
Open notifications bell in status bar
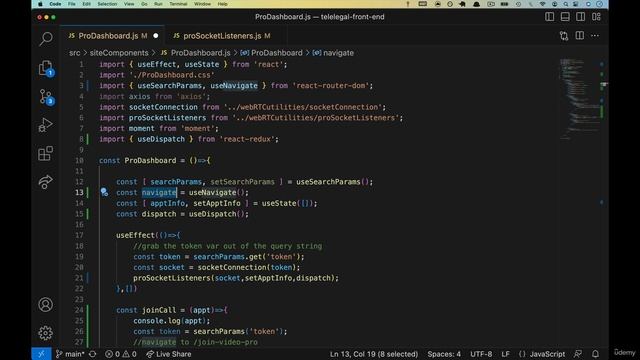pos(596,354)
